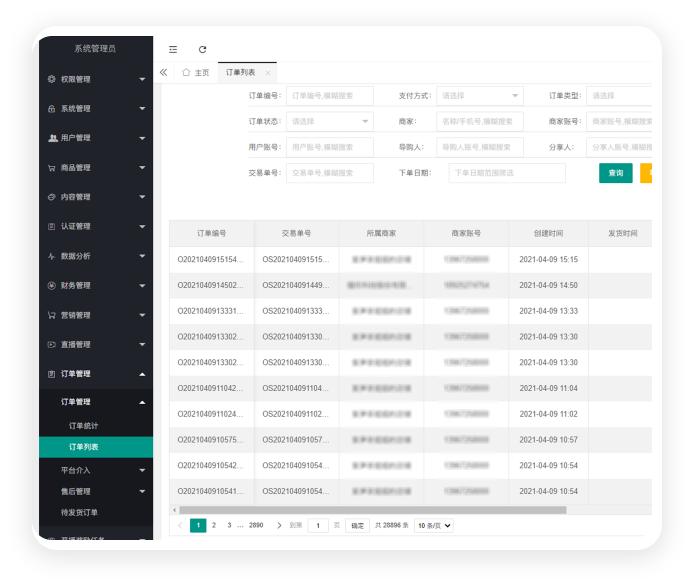Viewport: 690px width, 587px height.
Task: Go to next page arrow in pagination
Action: [271, 525]
